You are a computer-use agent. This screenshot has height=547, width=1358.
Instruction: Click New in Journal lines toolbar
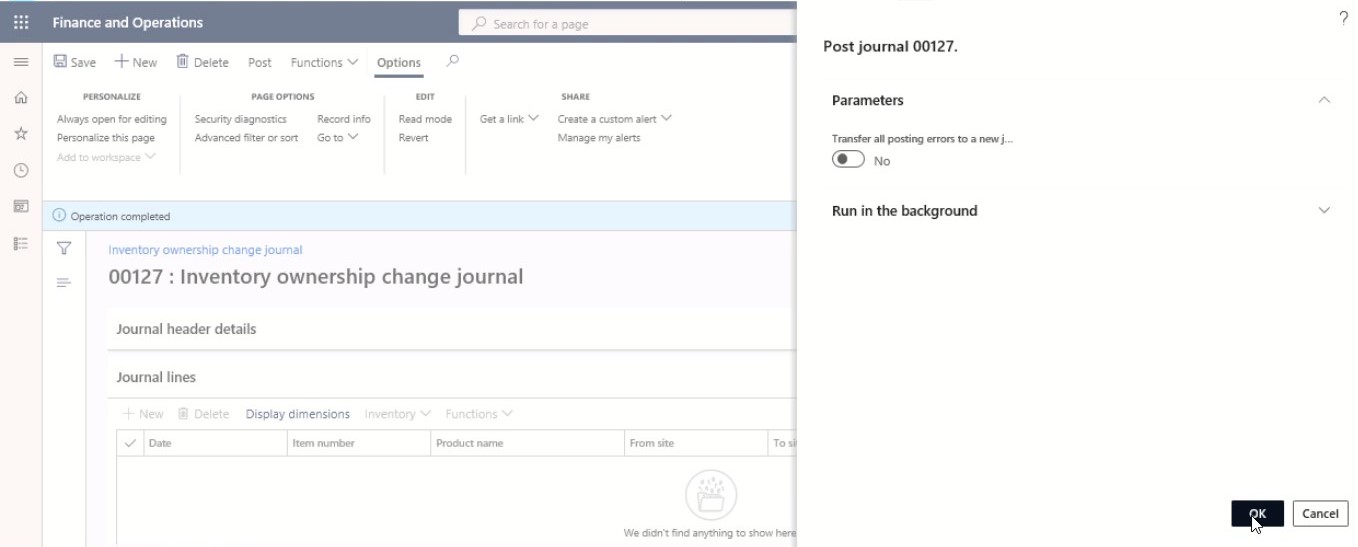point(143,414)
